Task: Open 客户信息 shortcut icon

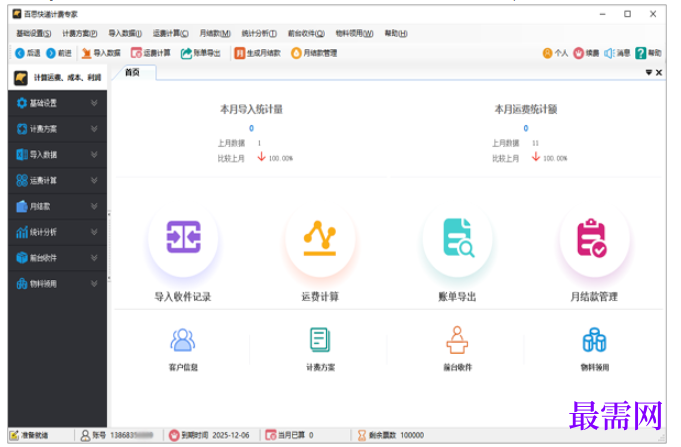Action: pyautogui.click(x=183, y=340)
